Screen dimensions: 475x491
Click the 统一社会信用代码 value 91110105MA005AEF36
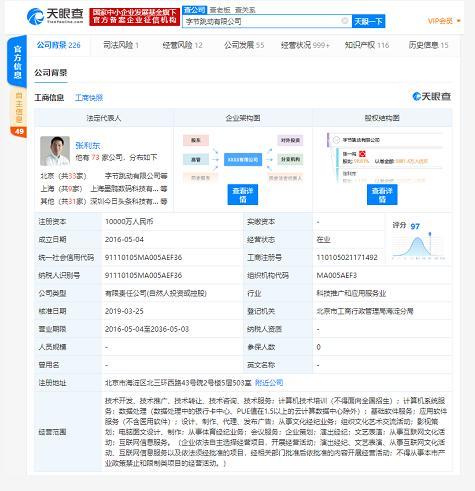(143, 257)
